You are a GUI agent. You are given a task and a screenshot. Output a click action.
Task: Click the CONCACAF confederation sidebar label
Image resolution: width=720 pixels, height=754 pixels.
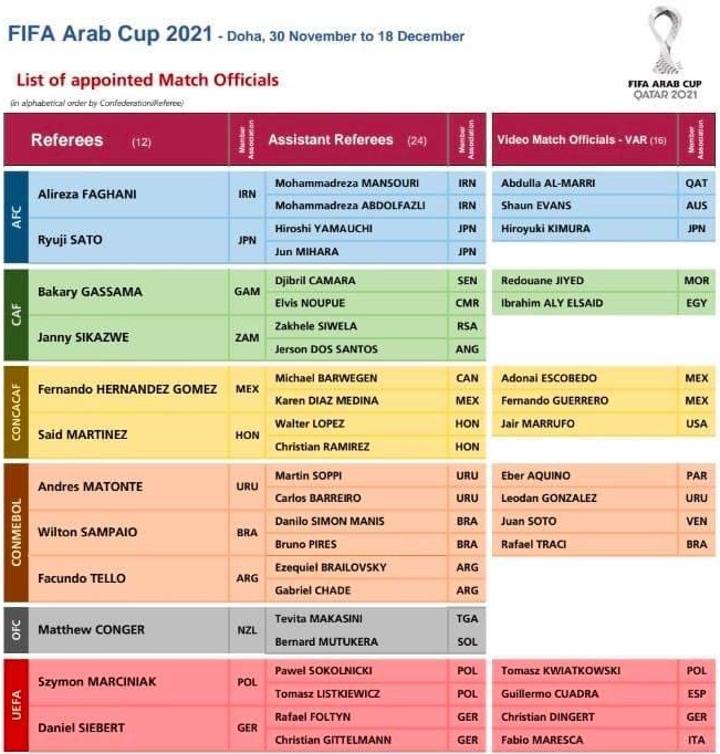tap(16, 412)
